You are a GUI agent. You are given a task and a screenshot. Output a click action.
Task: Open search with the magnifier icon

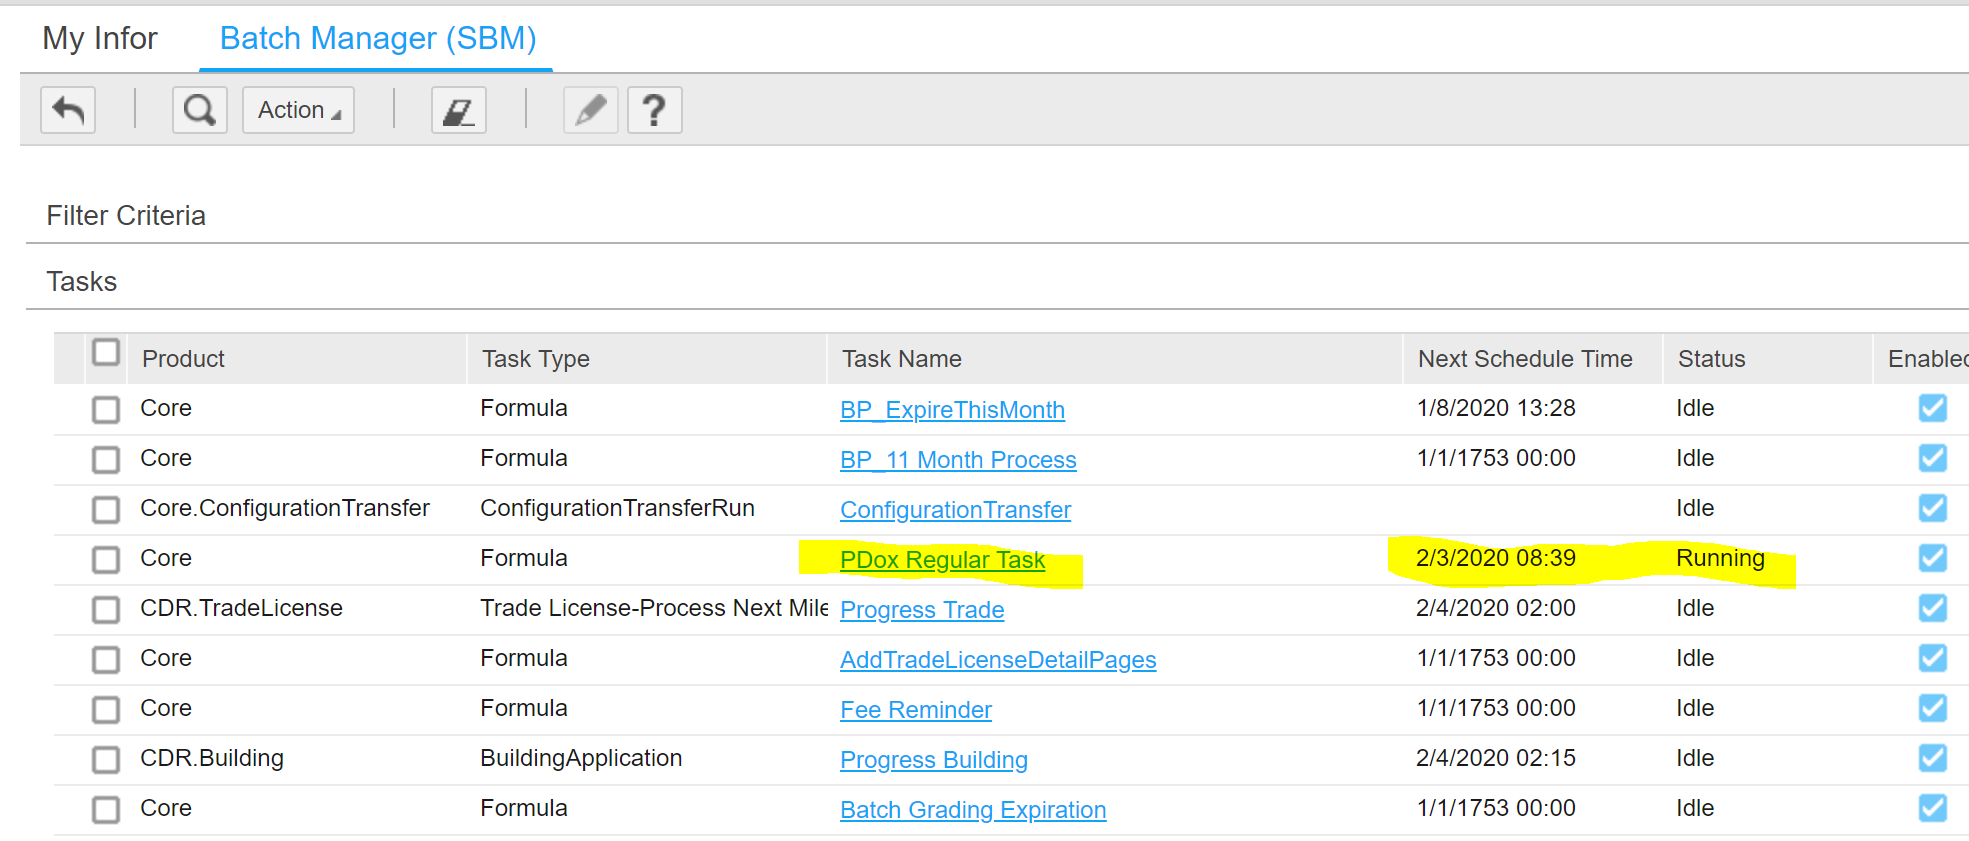(200, 110)
